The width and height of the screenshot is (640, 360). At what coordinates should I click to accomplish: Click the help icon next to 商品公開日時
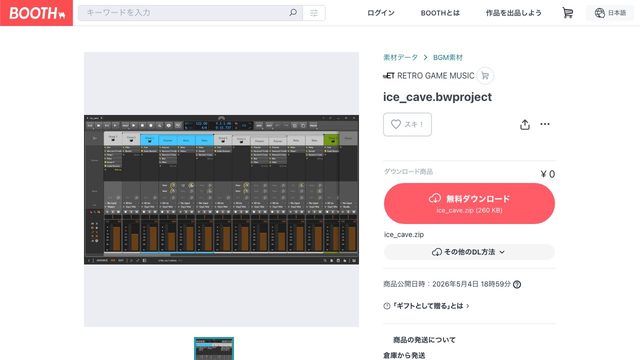click(517, 284)
